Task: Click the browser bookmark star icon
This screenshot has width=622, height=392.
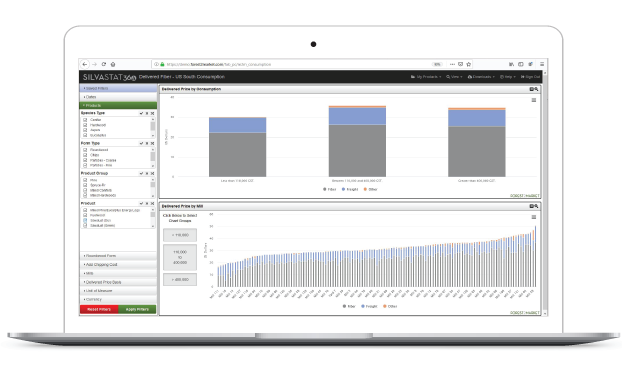Action: [468, 64]
